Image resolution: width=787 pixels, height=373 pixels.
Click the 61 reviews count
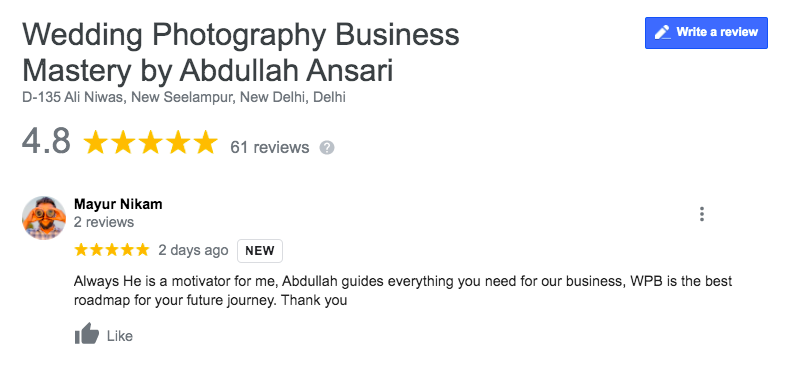coord(270,148)
